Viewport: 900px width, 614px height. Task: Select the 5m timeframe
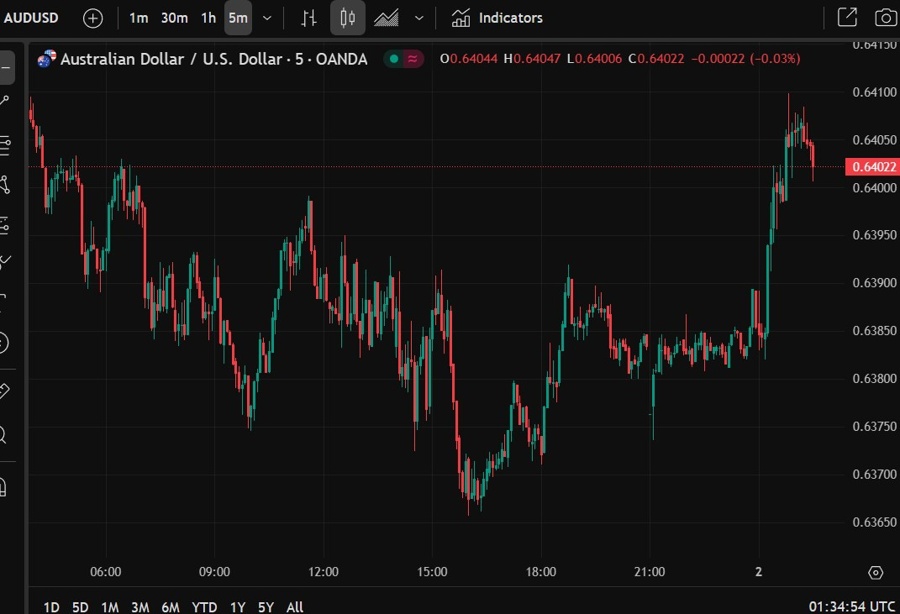point(238,18)
